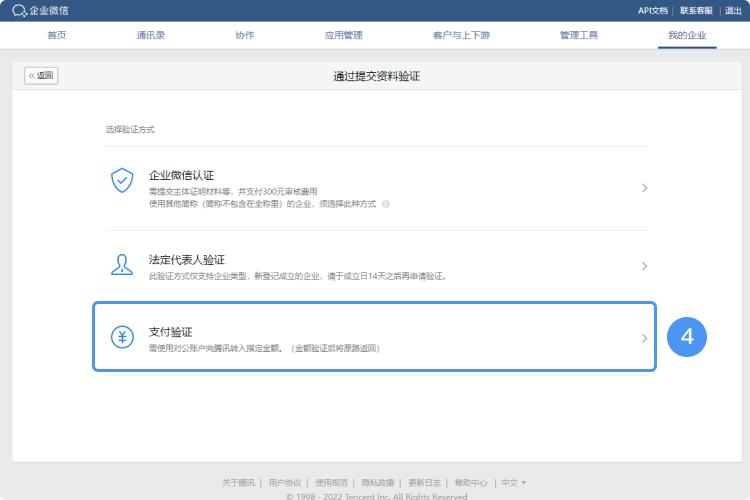Click the yen icon for 支付验证
Viewport: 750px width, 500px height.
coord(122,338)
